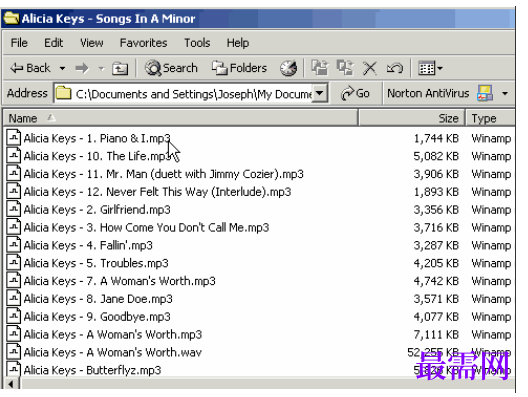
Task: Click the folder icon in Address bar
Action: pyautogui.click(x=64, y=93)
